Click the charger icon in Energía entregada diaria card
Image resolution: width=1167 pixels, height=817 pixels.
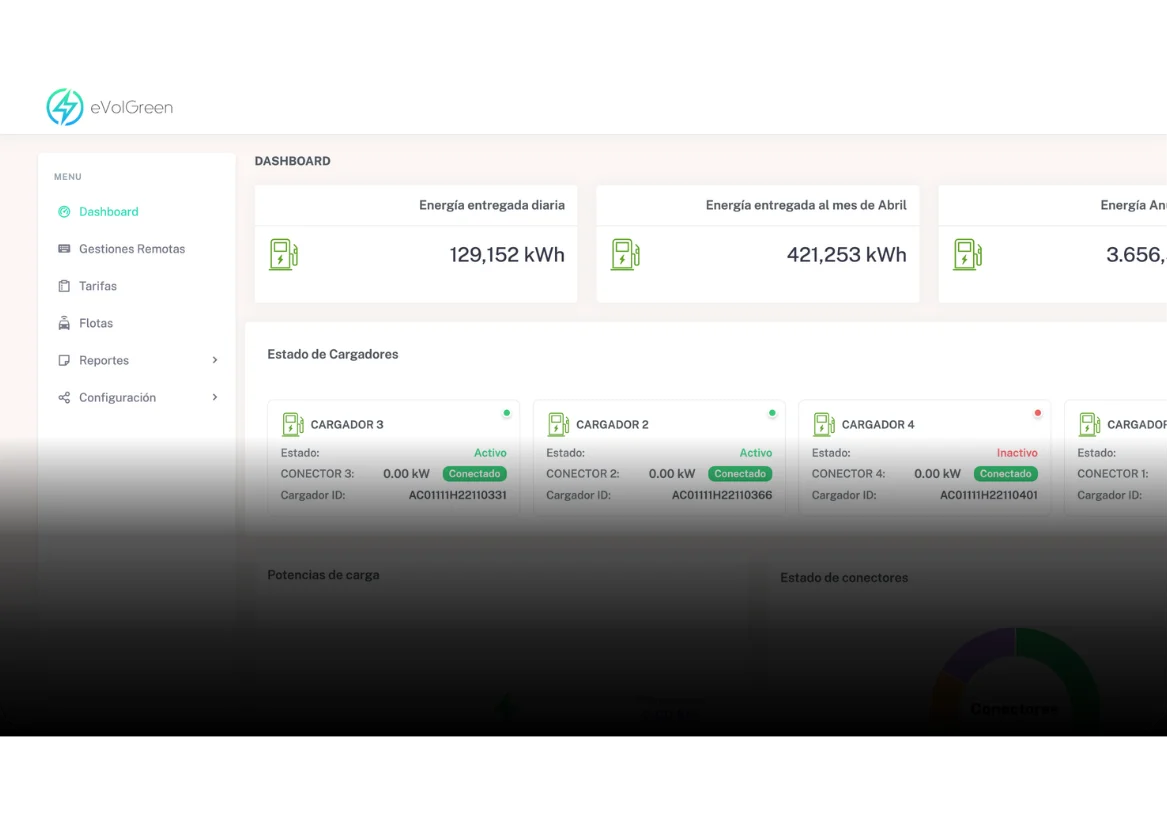284,254
